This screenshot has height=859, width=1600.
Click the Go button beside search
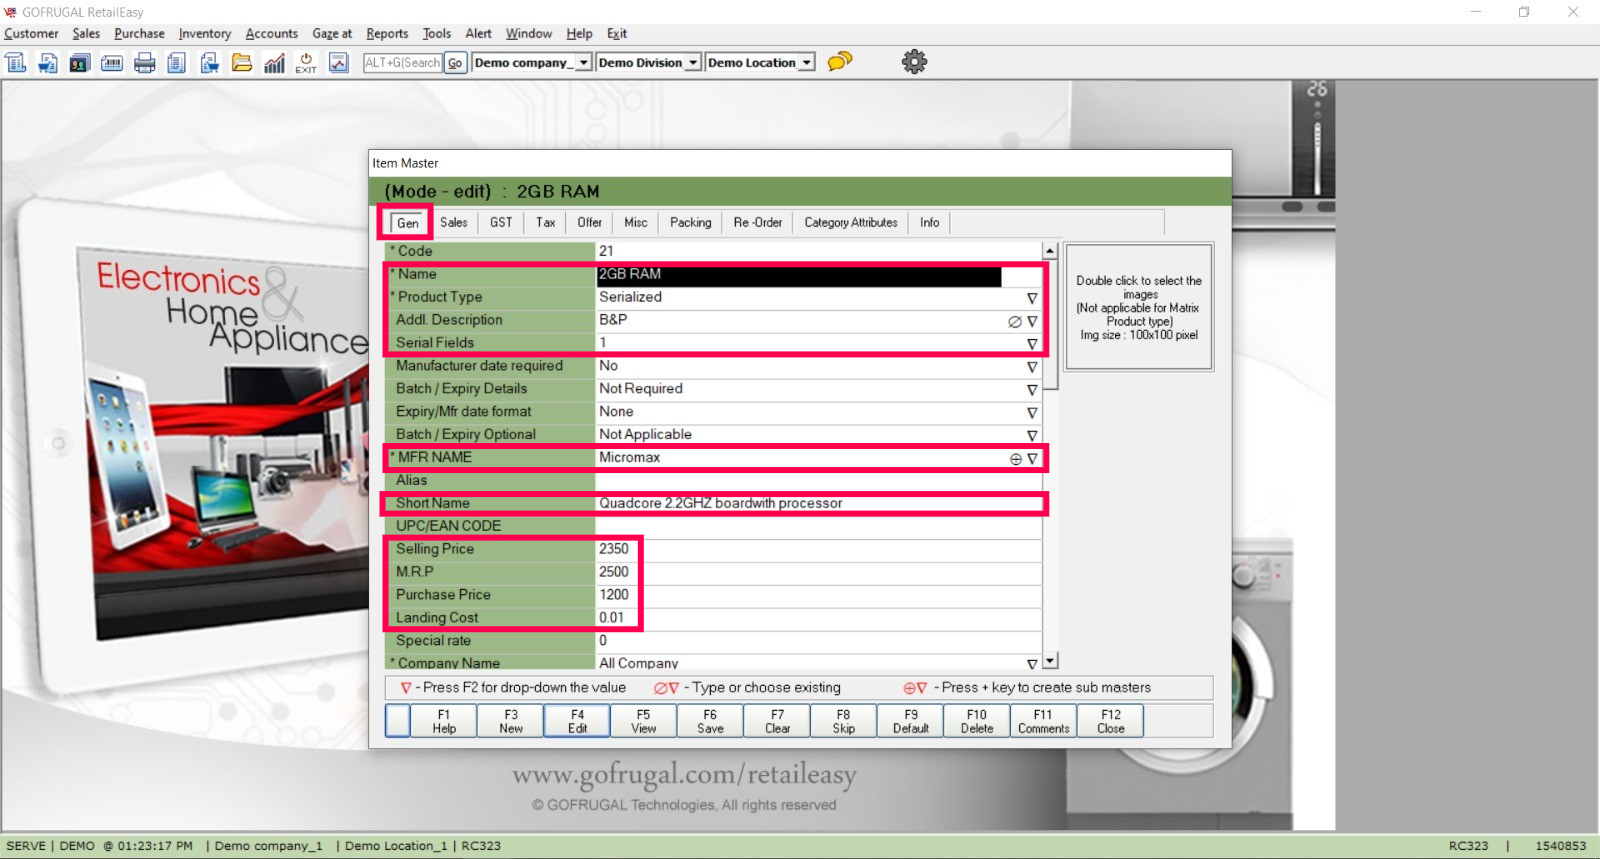pyautogui.click(x=455, y=63)
